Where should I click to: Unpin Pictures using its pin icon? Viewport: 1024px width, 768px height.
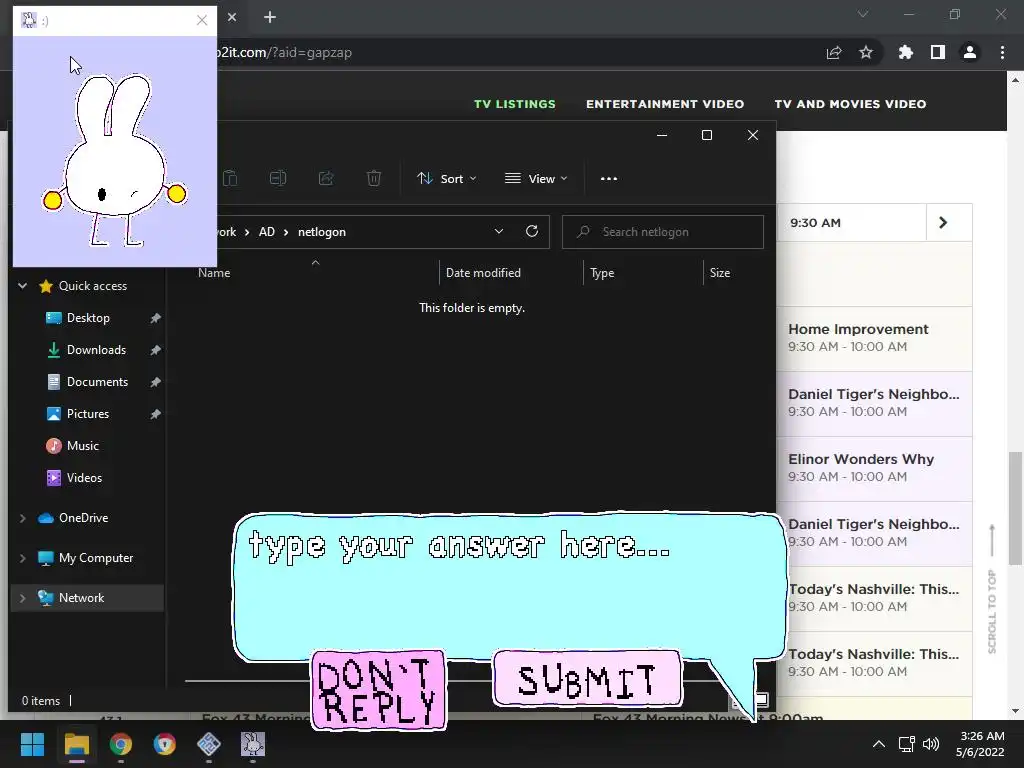tap(155, 414)
